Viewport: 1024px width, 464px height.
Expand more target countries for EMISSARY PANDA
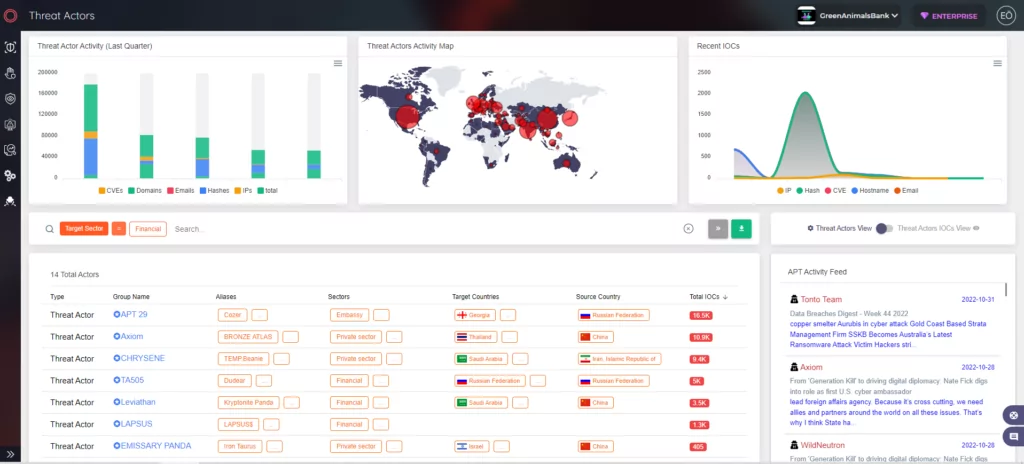502,446
